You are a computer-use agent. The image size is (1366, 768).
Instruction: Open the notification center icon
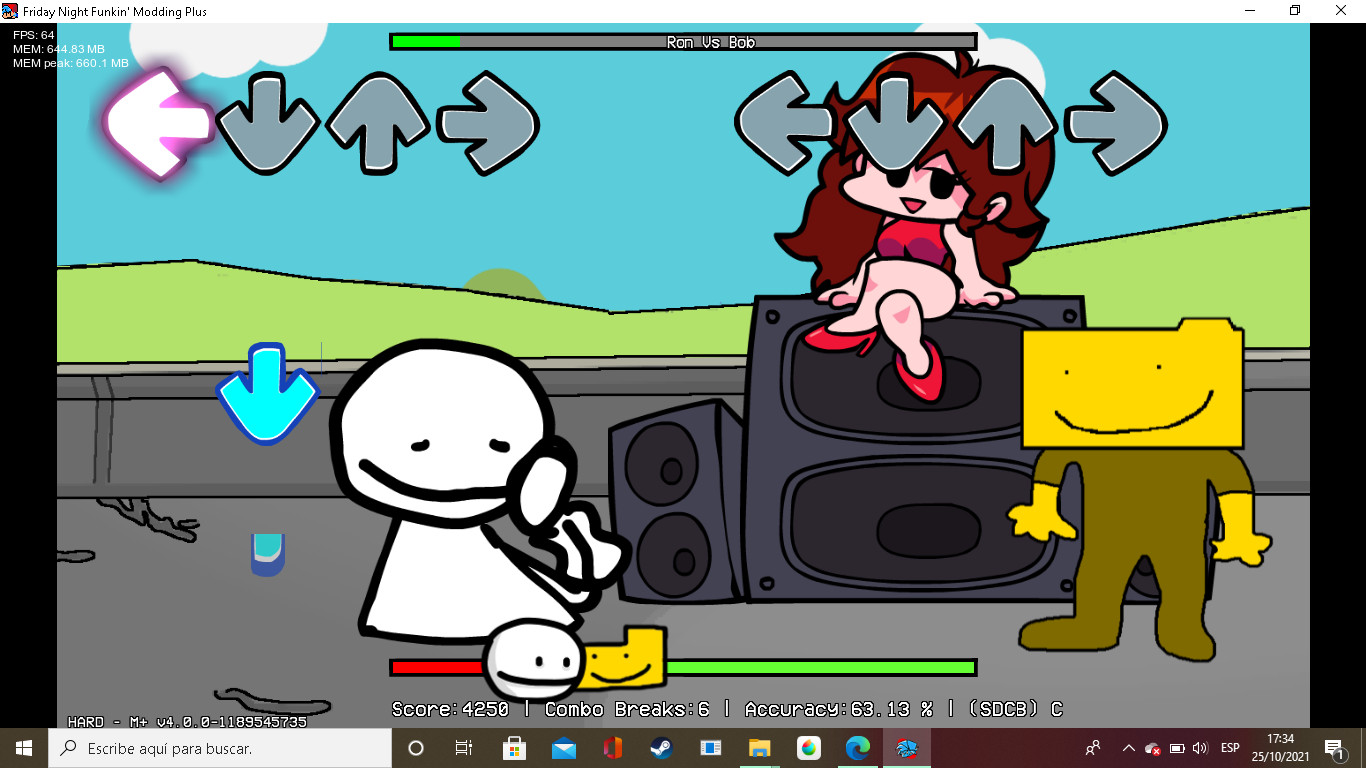coord(1334,748)
